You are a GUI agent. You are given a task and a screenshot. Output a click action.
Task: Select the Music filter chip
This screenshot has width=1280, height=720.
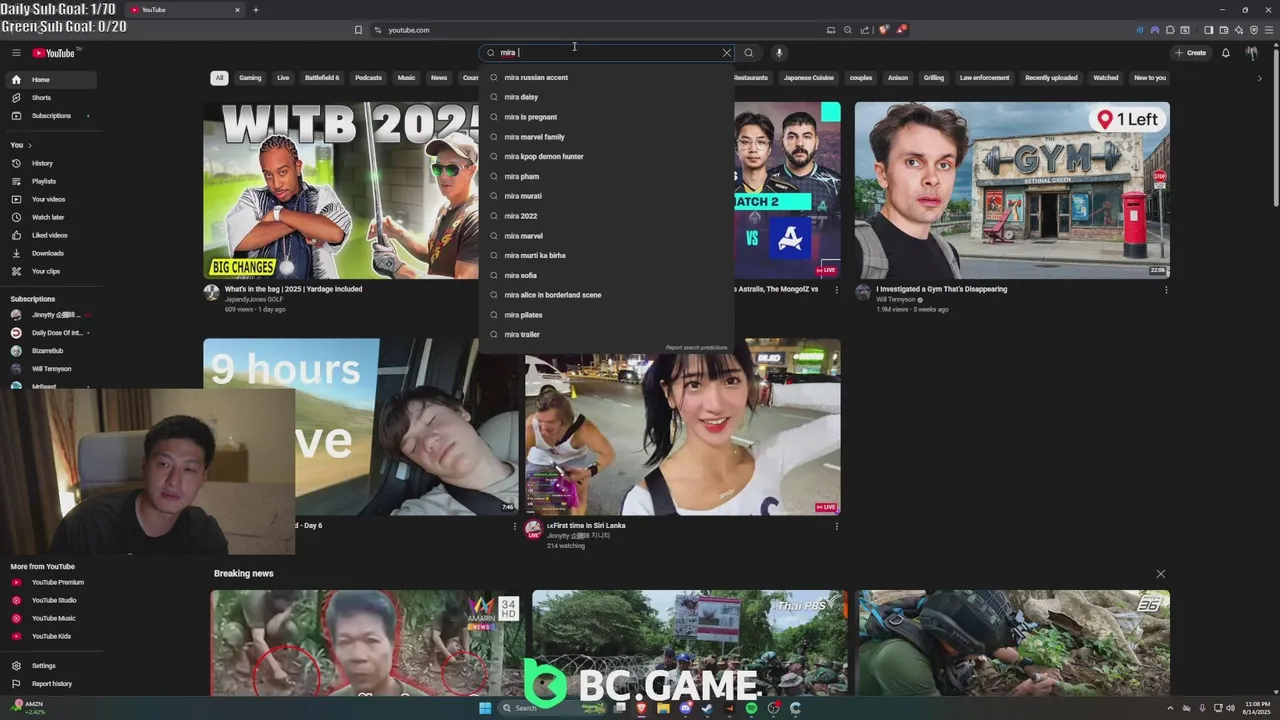pos(406,78)
